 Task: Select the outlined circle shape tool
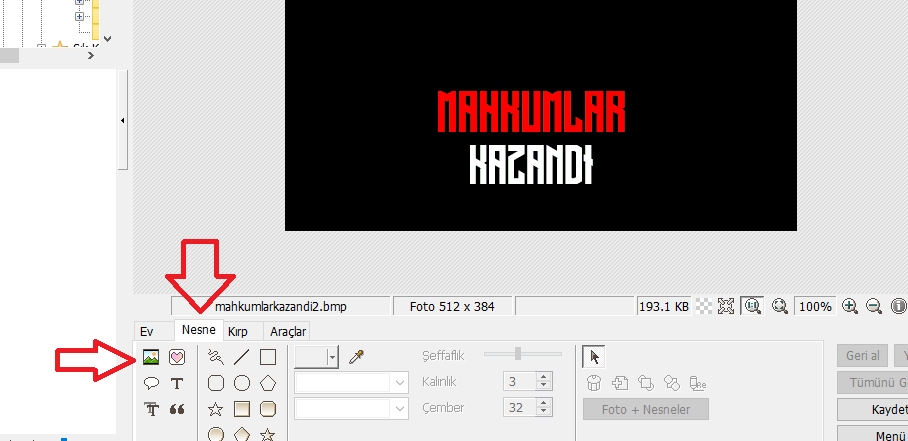241,383
